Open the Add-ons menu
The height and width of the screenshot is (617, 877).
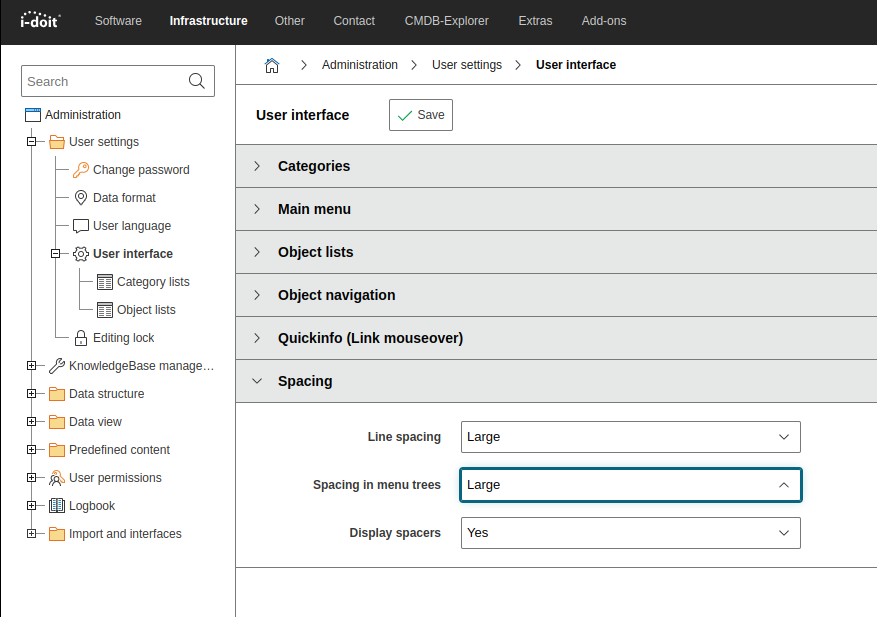tap(604, 21)
